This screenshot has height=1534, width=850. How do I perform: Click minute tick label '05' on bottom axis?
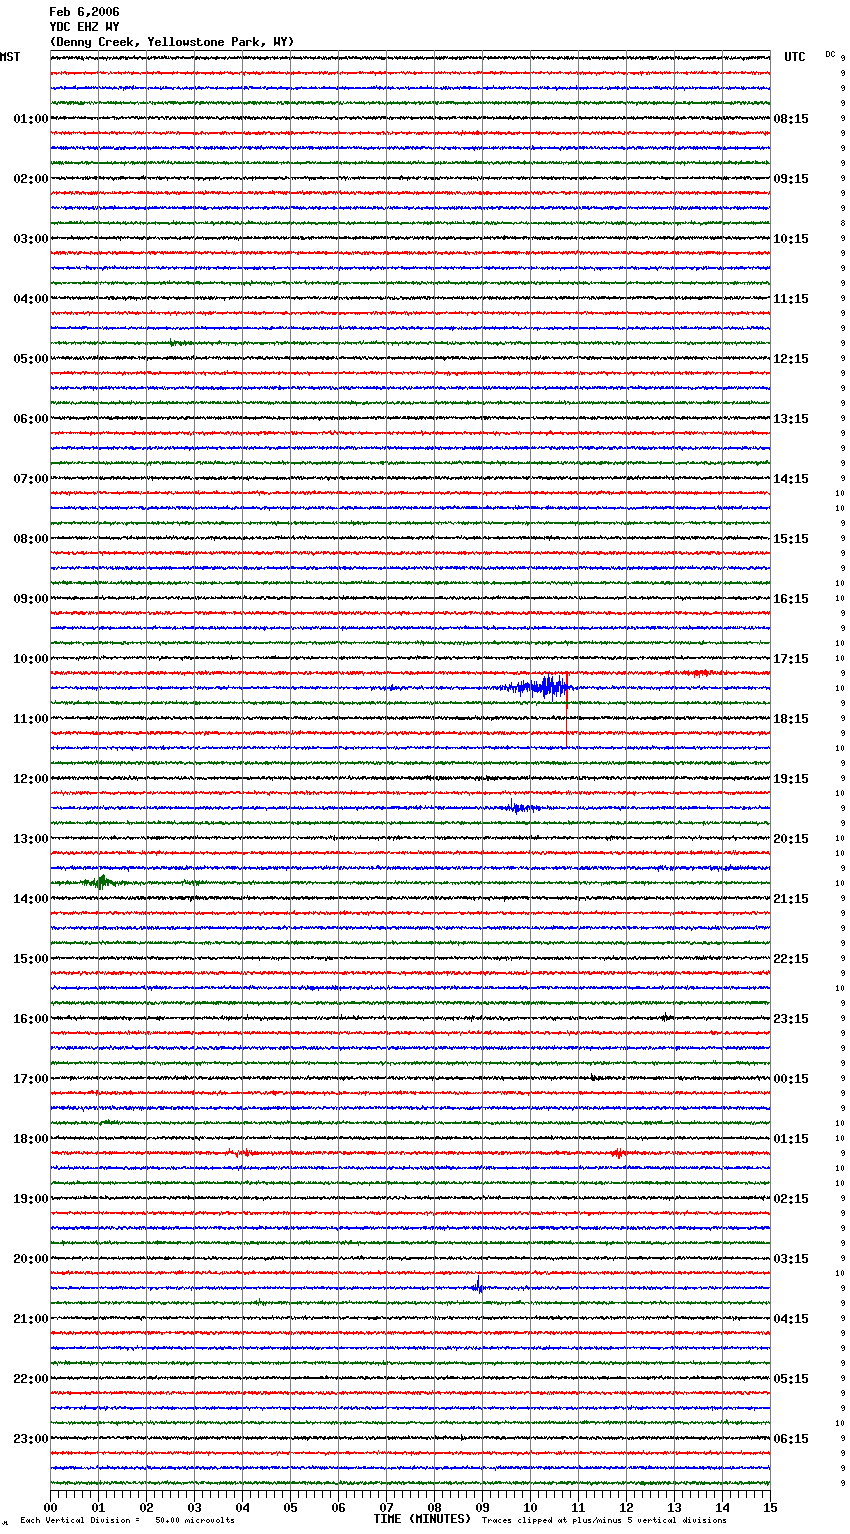point(290,1507)
